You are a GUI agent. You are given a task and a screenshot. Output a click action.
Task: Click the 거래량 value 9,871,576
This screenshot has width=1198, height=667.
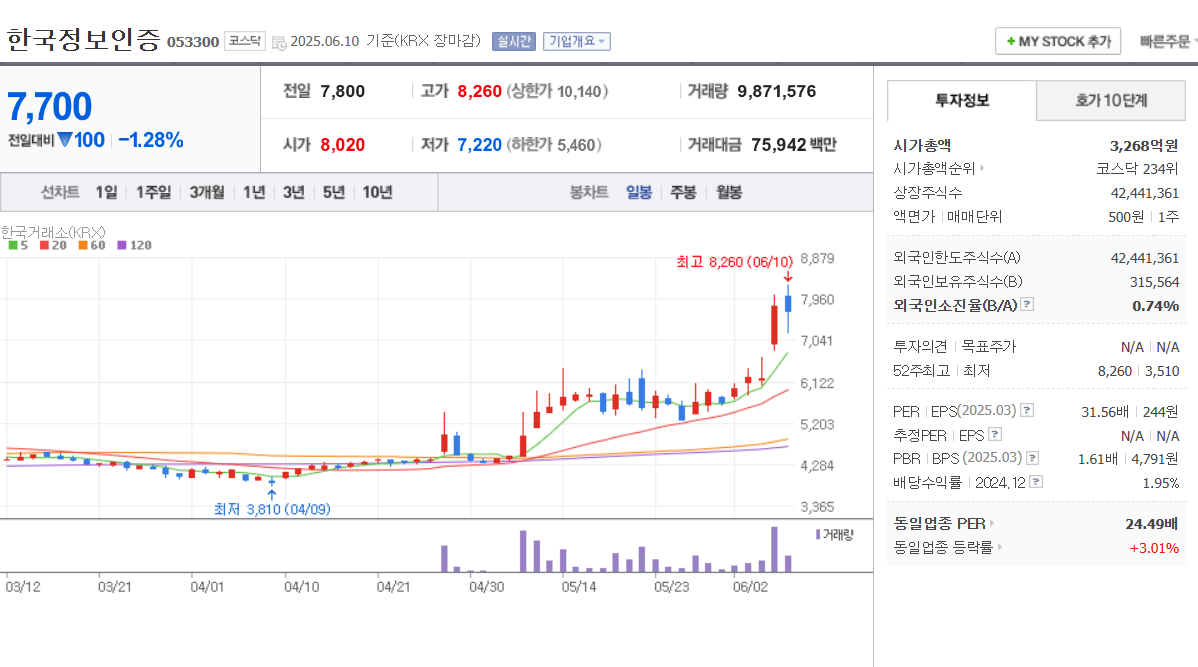(776, 92)
